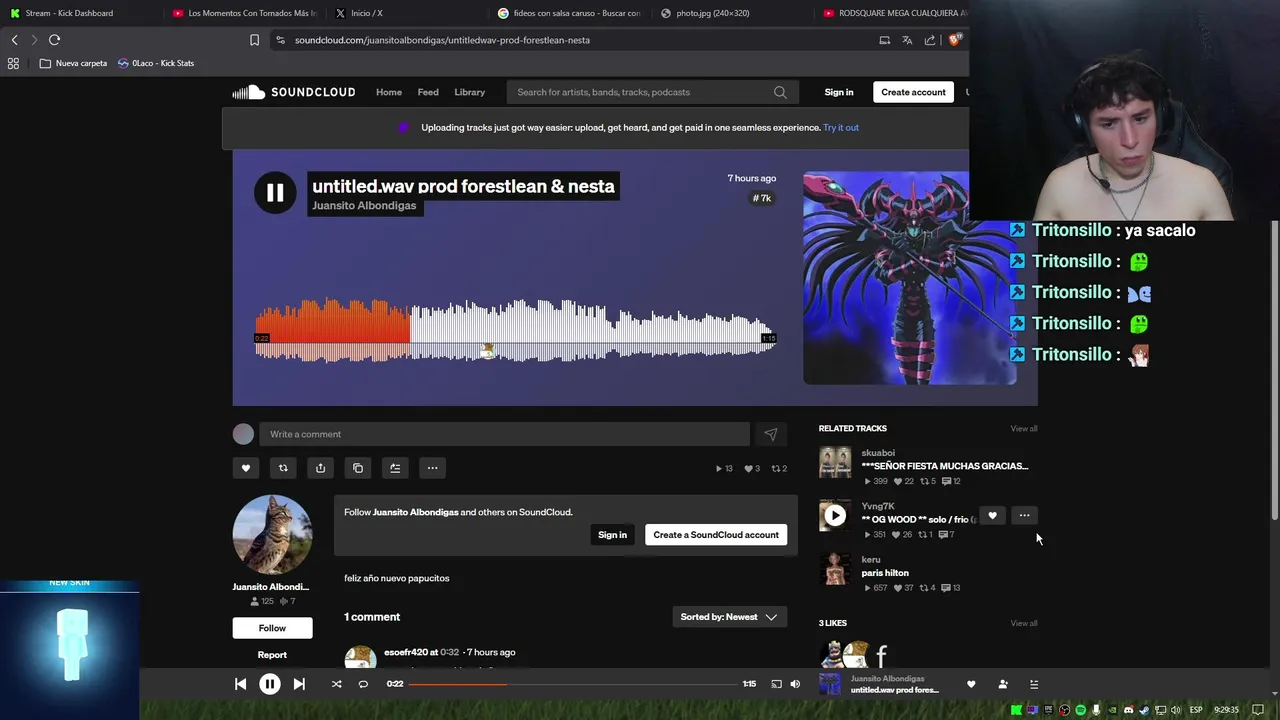The image size is (1280, 720).
Task: Click View all next to Related Tracks
Action: pos(1024,428)
